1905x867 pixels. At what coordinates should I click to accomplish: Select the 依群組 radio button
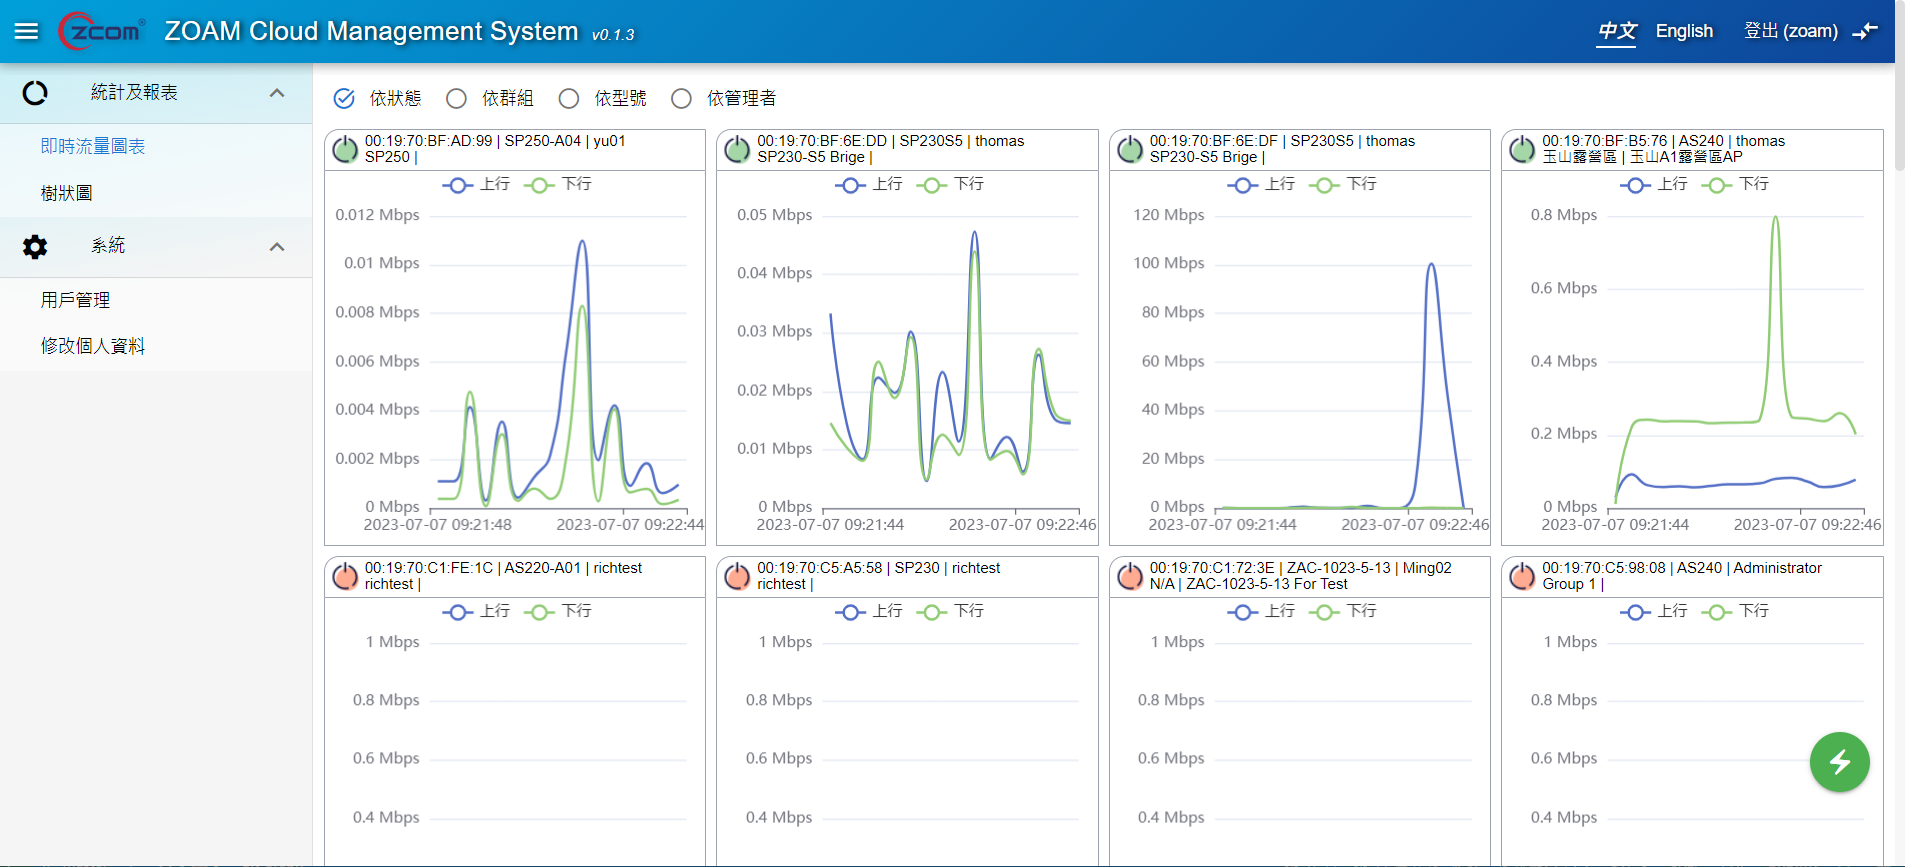coord(457,98)
